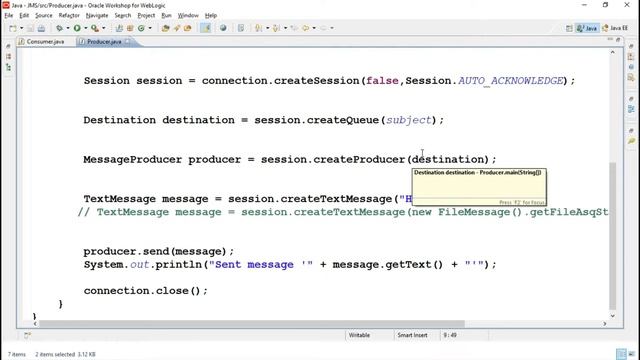Click the Open Perspective icon
The image size is (640, 360).
(569, 28)
